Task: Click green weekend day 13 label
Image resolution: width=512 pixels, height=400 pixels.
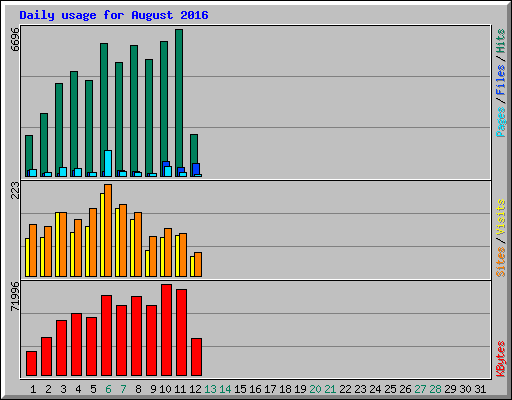Action: [210, 389]
